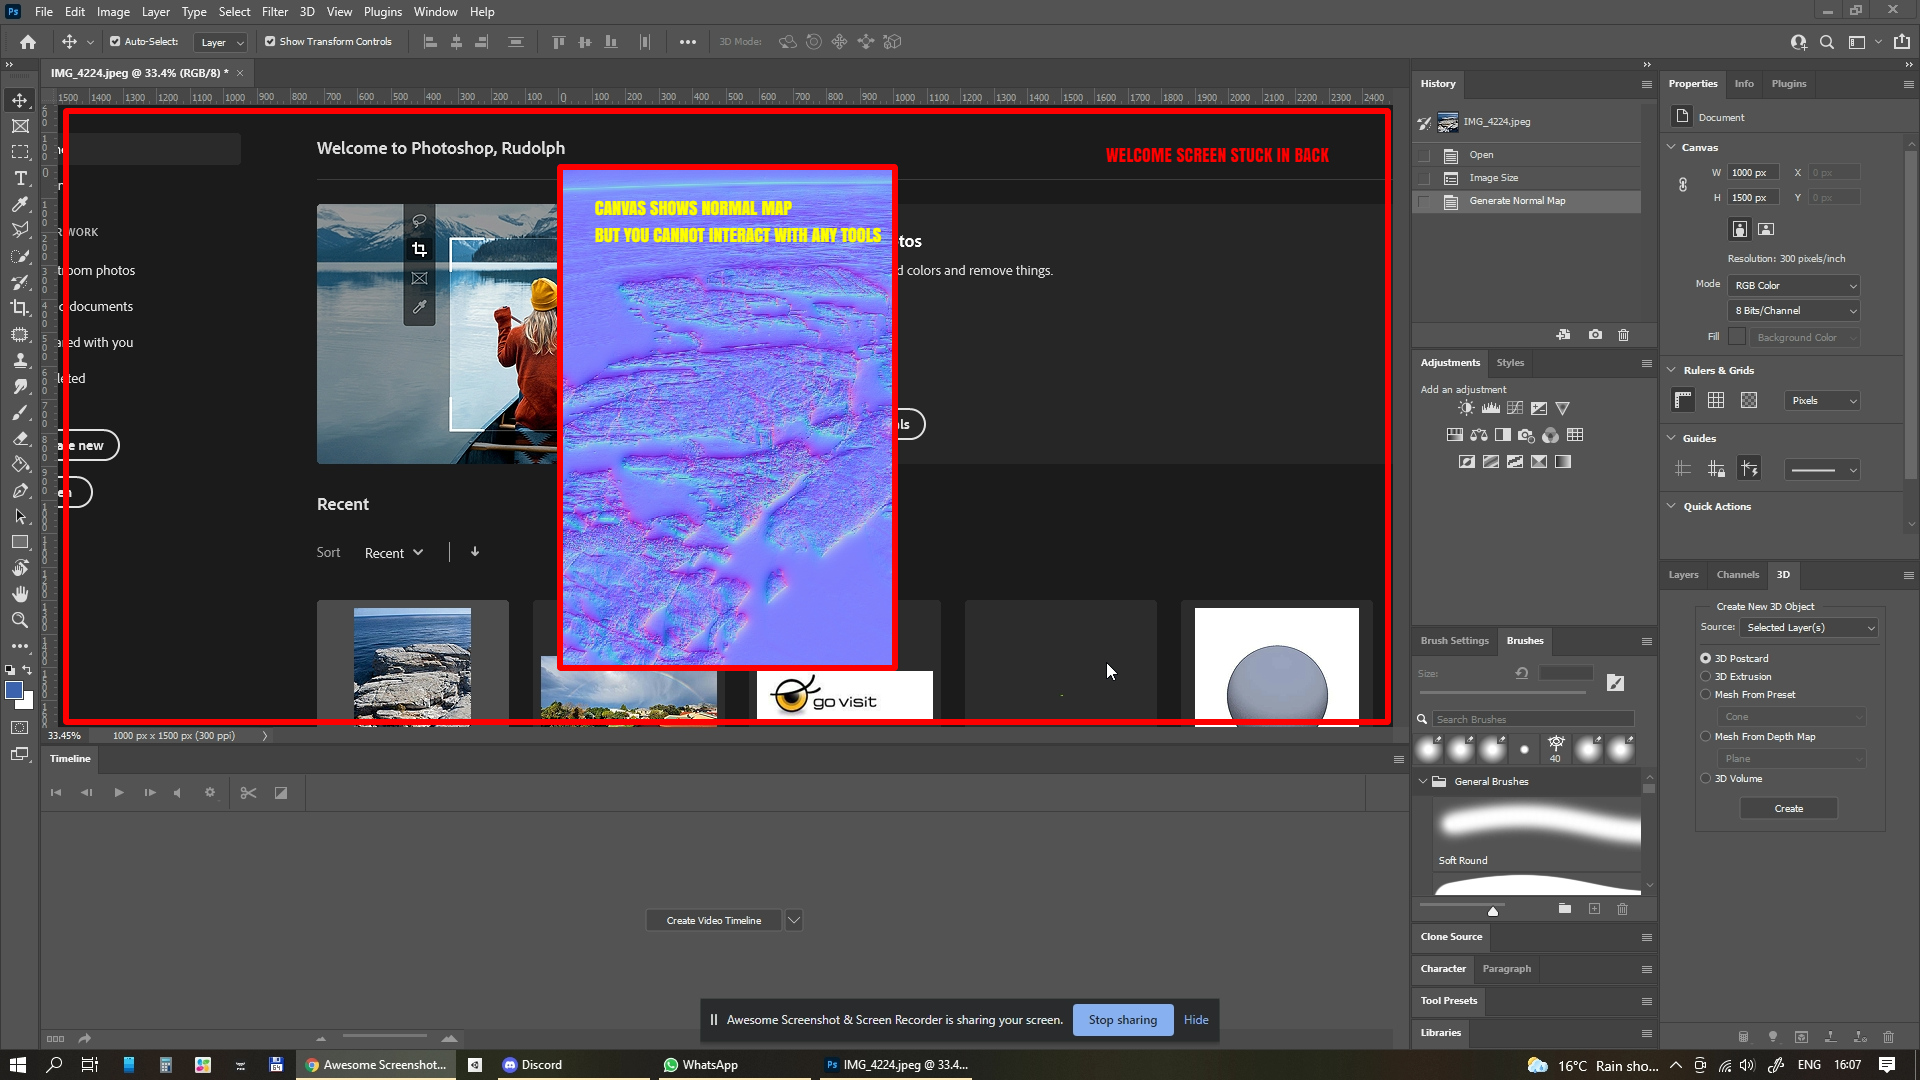This screenshot has height=1080, width=1920.
Task: Click the Stop sharing button
Action: point(1122,1019)
